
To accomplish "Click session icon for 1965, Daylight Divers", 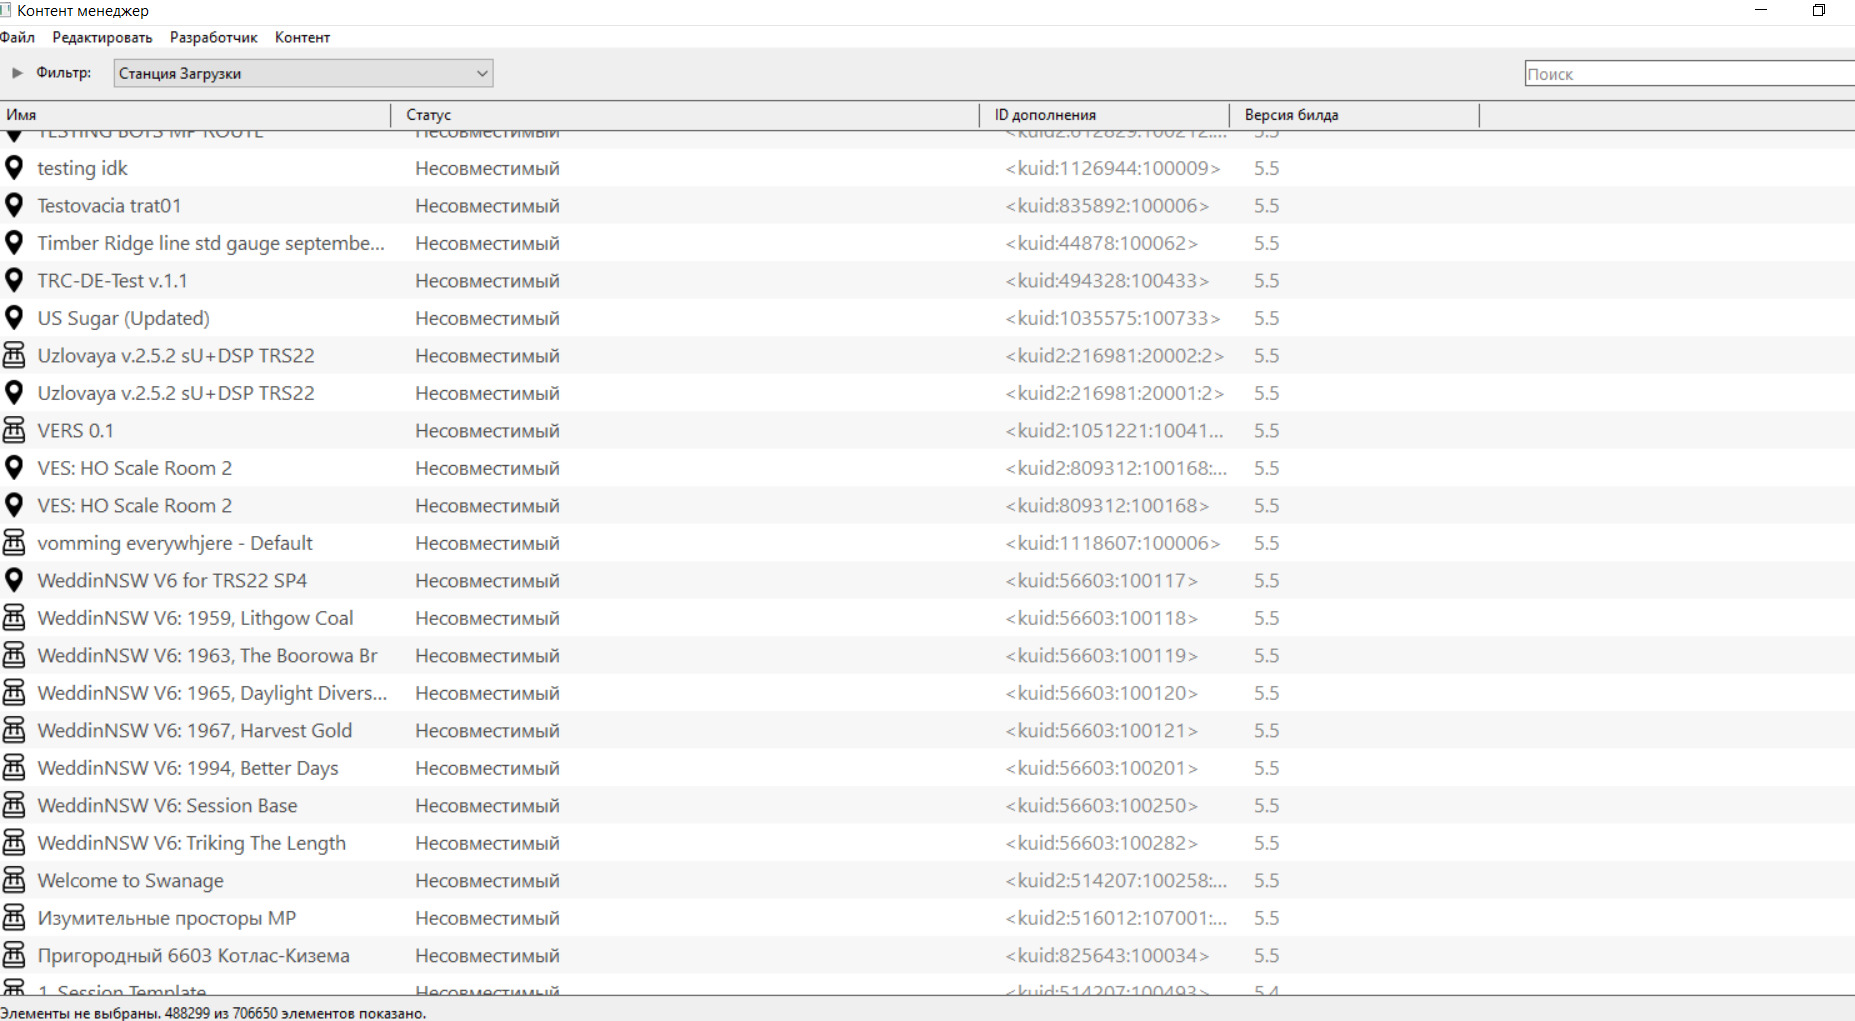I will (x=14, y=693).
